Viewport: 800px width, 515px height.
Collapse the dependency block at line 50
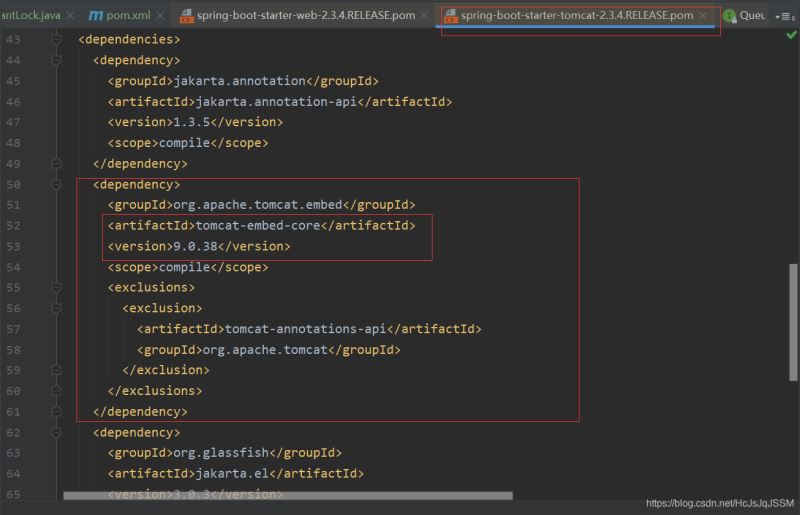click(57, 184)
